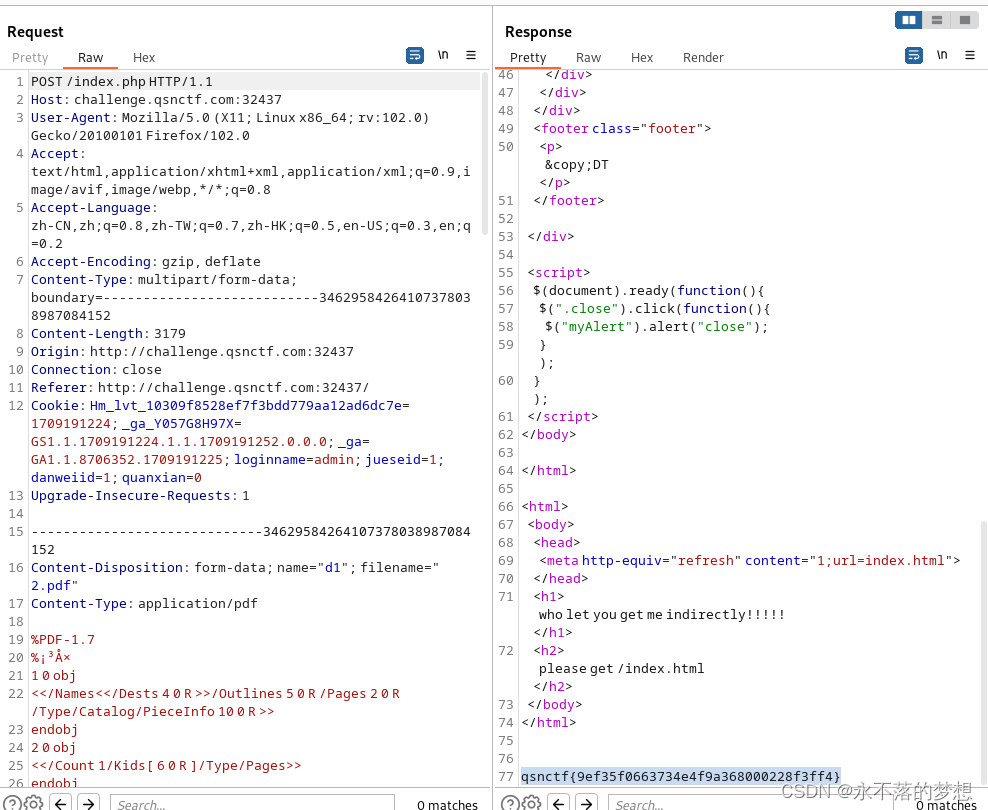Open Request panel hamburger options menu
This screenshot has width=988, height=810.
tap(471, 55)
